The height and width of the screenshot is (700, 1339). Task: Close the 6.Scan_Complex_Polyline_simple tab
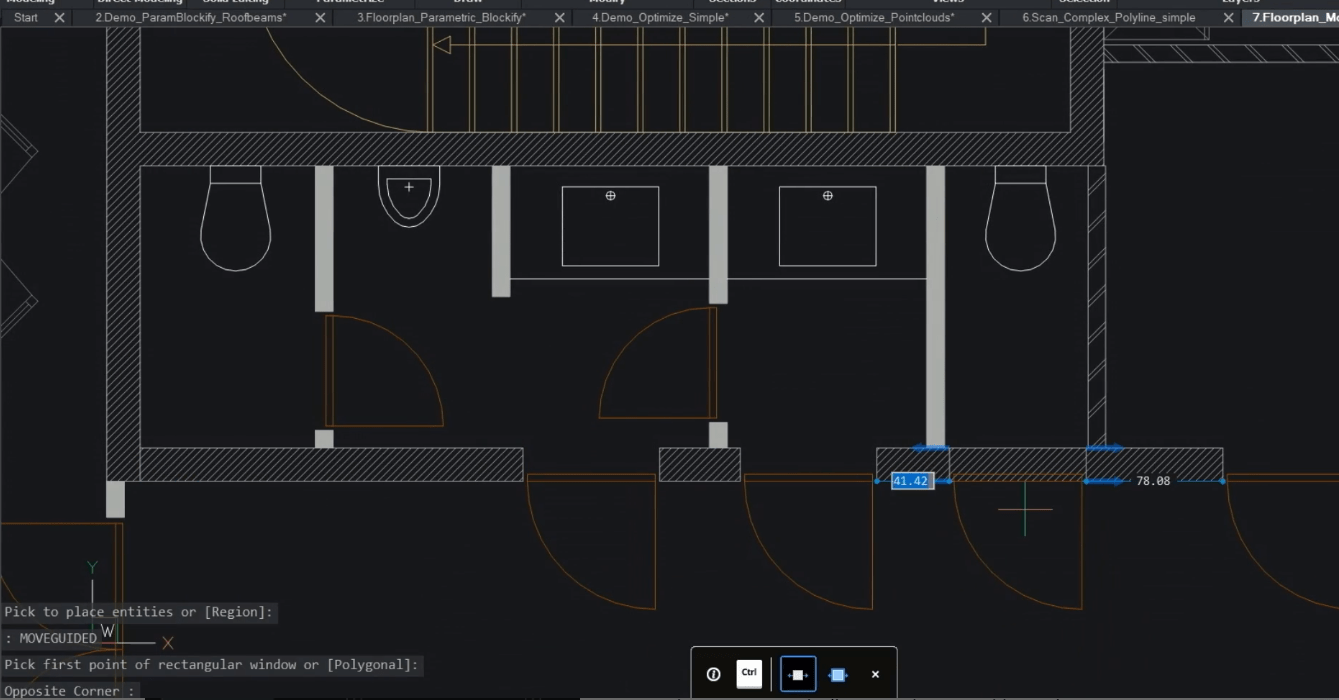(1228, 18)
